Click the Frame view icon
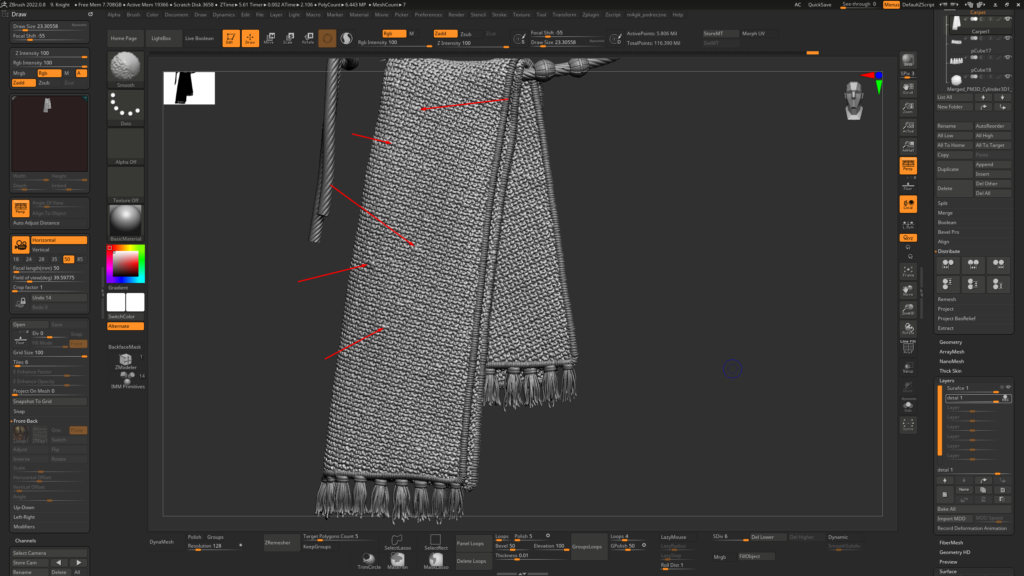1024x576 pixels. point(908,269)
